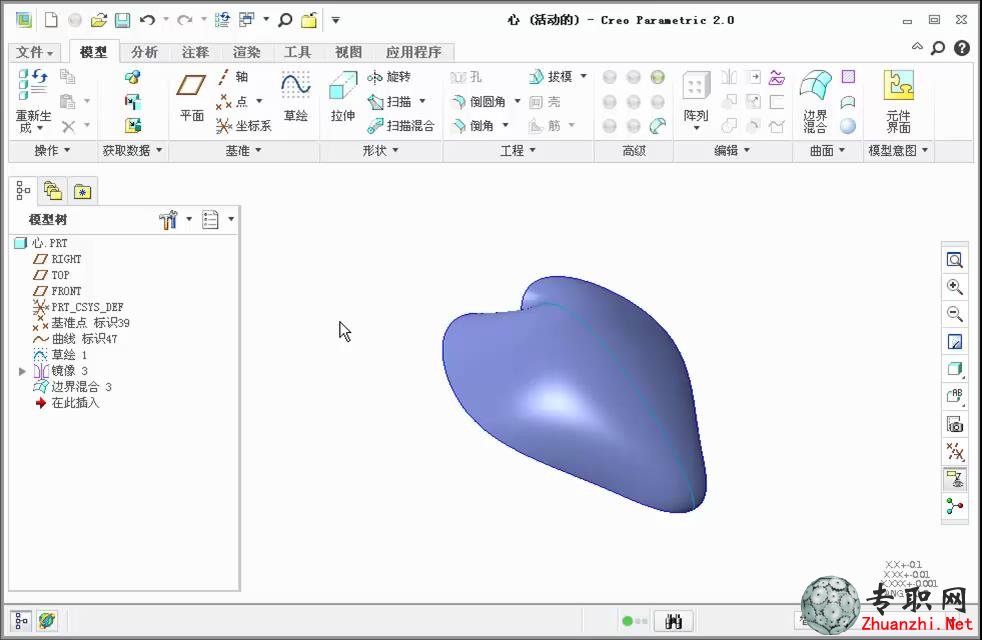
Task: Select Sketch (草绘) 1 in model tree
Action: coord(60,355)
